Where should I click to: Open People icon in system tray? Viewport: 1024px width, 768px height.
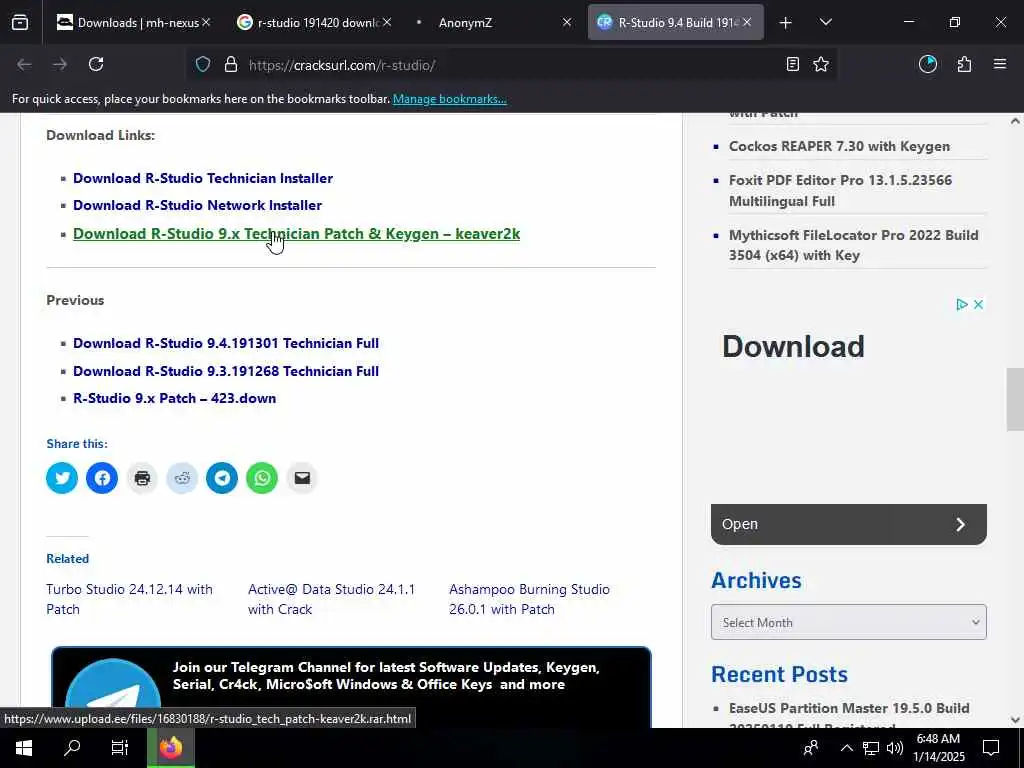point(810,748)
